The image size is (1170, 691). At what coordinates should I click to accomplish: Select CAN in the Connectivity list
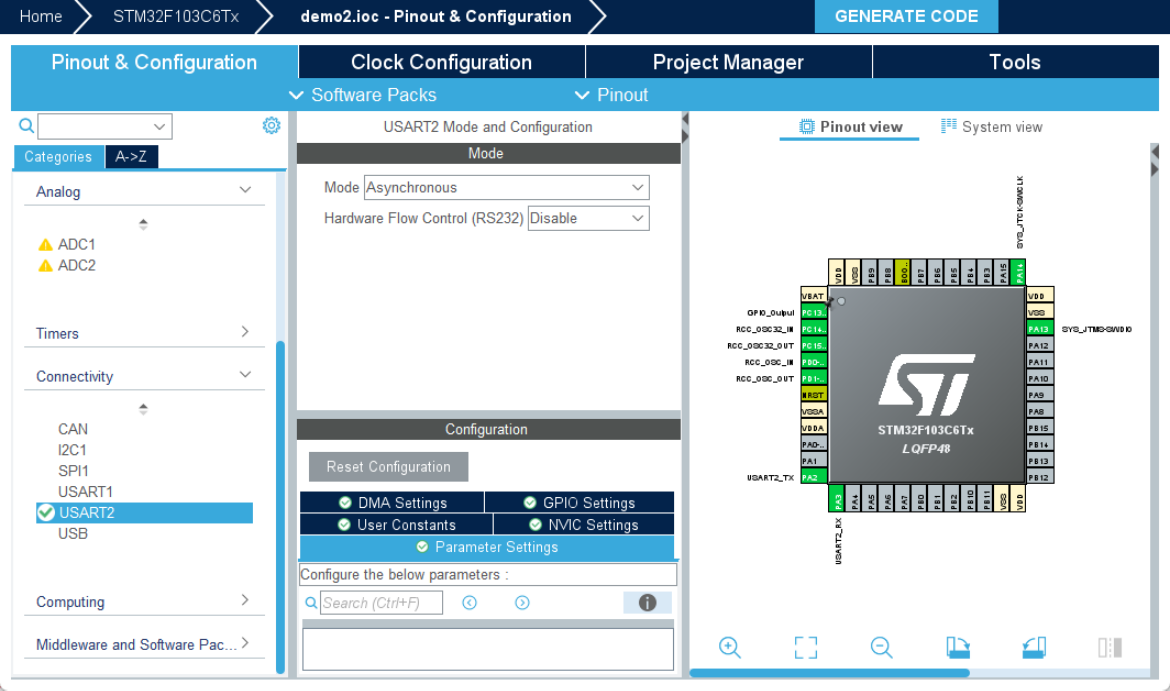coord(73,429)
